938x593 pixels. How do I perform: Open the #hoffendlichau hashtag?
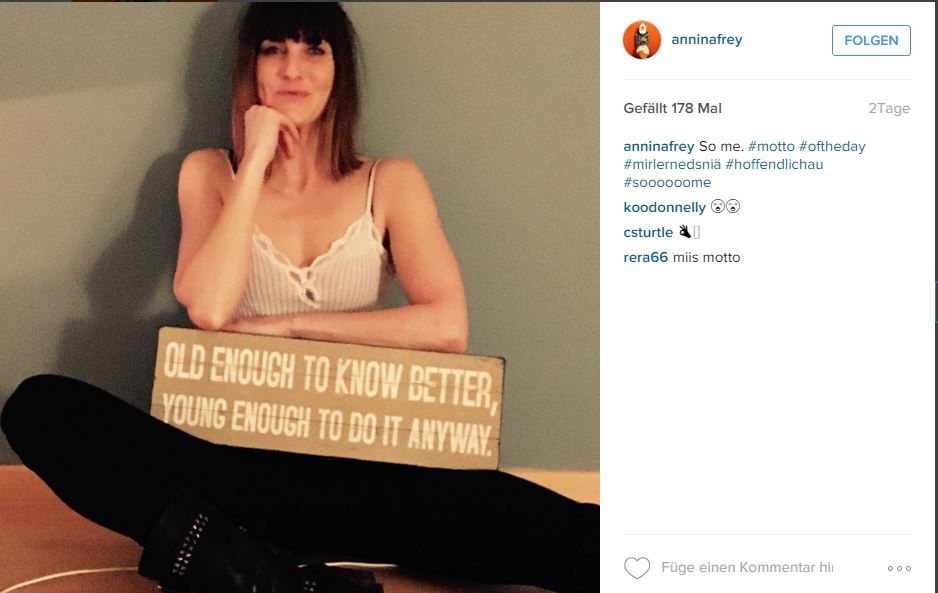pyautogui.click(x=774, y=164)
